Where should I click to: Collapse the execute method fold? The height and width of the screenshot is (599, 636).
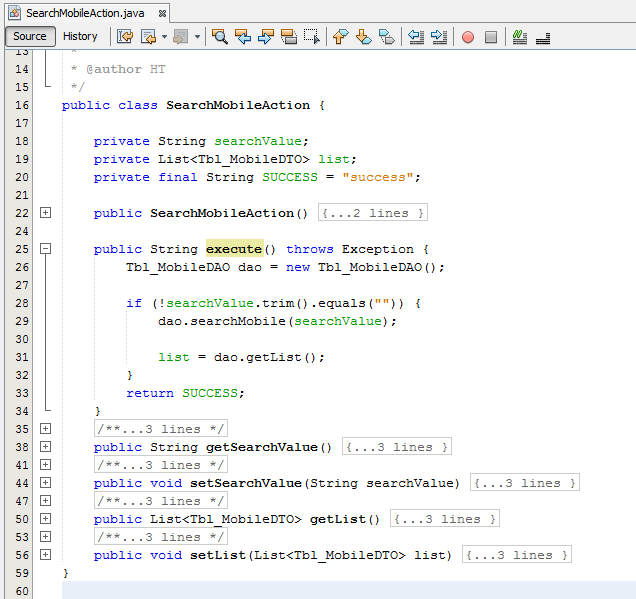(45, 249)
